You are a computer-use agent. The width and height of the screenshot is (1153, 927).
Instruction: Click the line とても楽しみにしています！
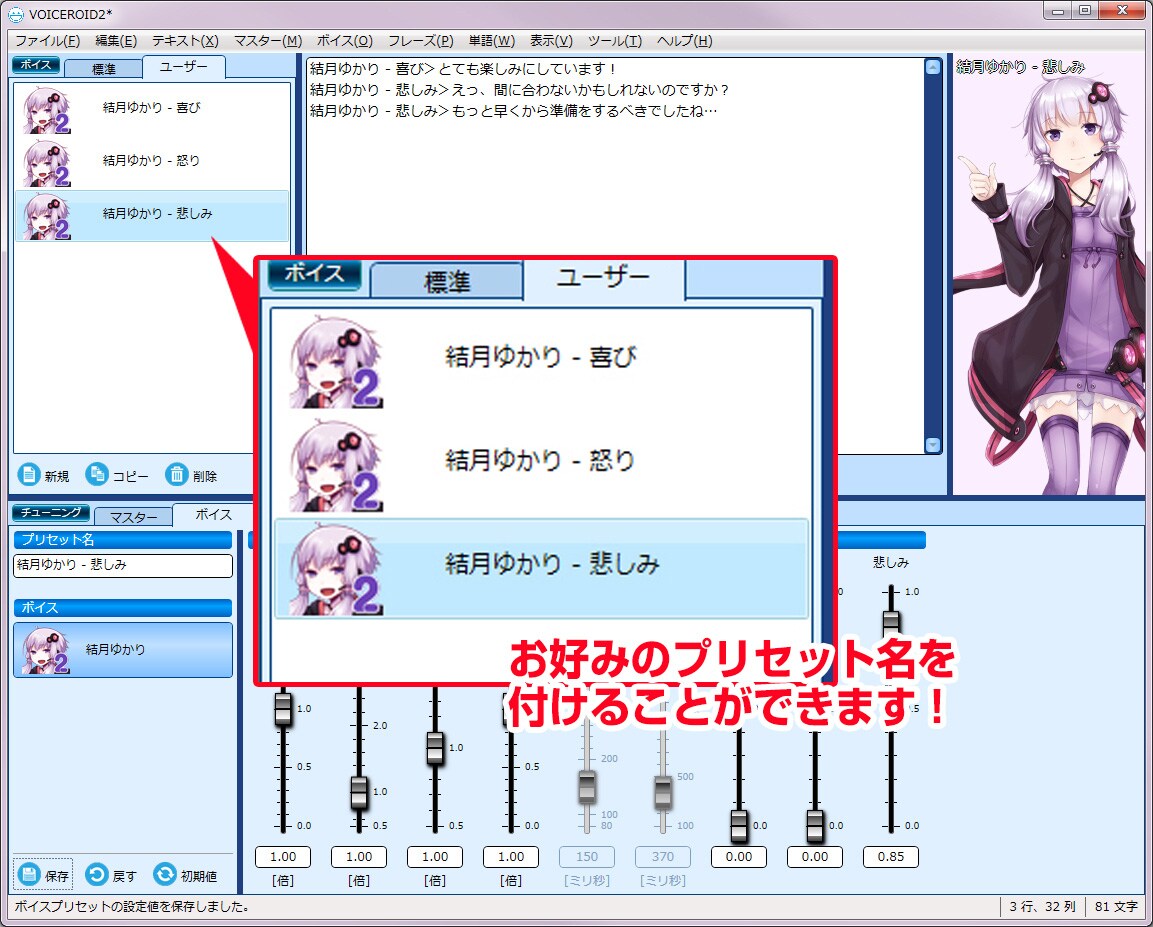pos(527,69)
